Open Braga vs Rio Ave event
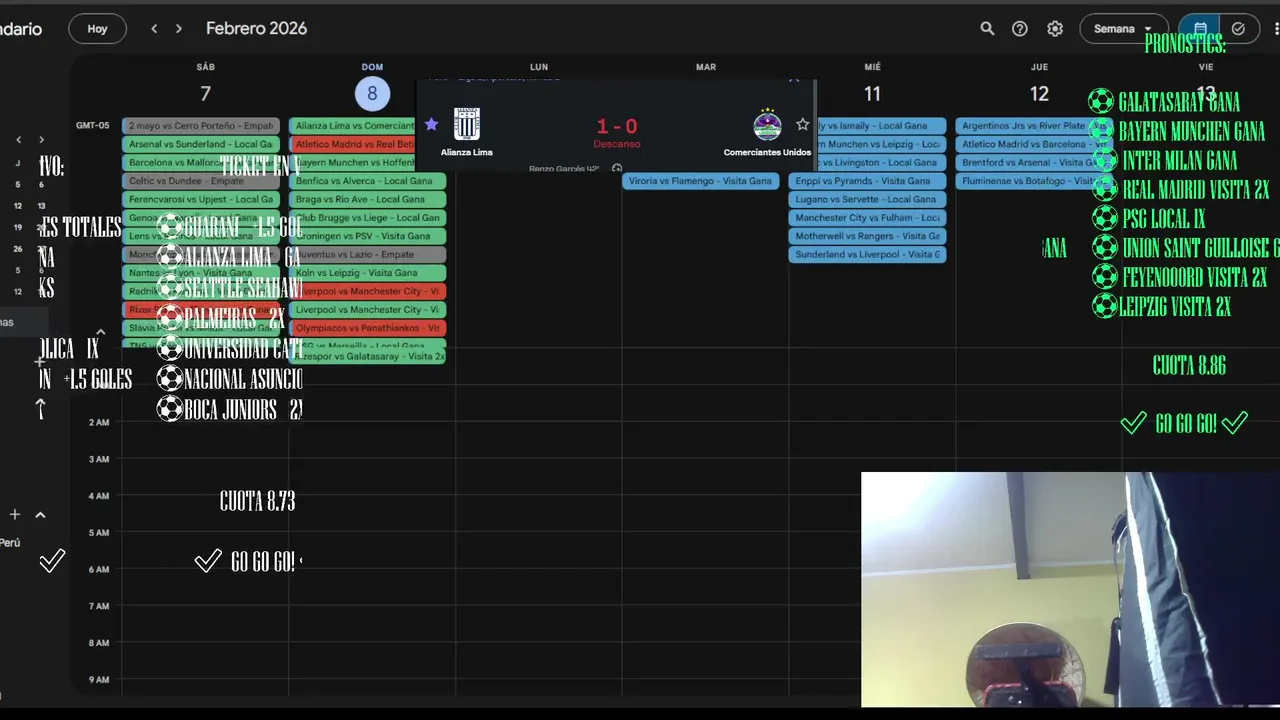The width and height of the screenshot is (1280, 720). click(368, 199)
